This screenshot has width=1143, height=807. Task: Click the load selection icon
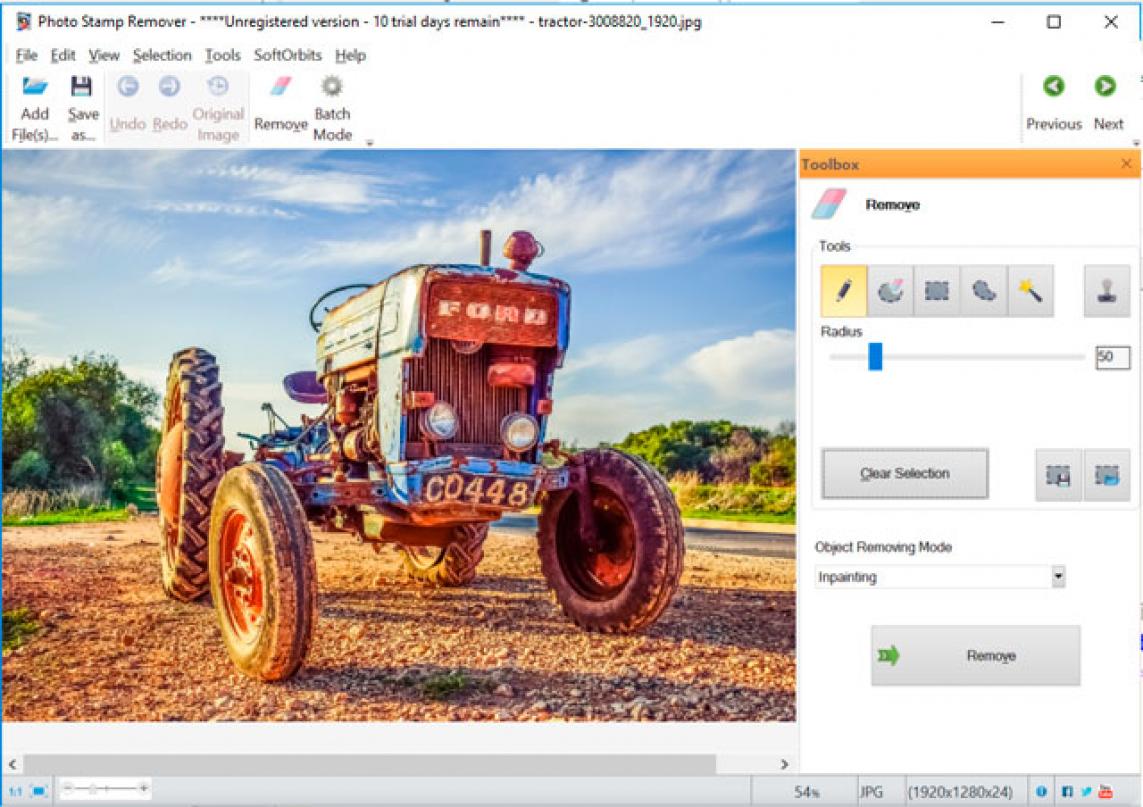click(x=1106, y=475)
